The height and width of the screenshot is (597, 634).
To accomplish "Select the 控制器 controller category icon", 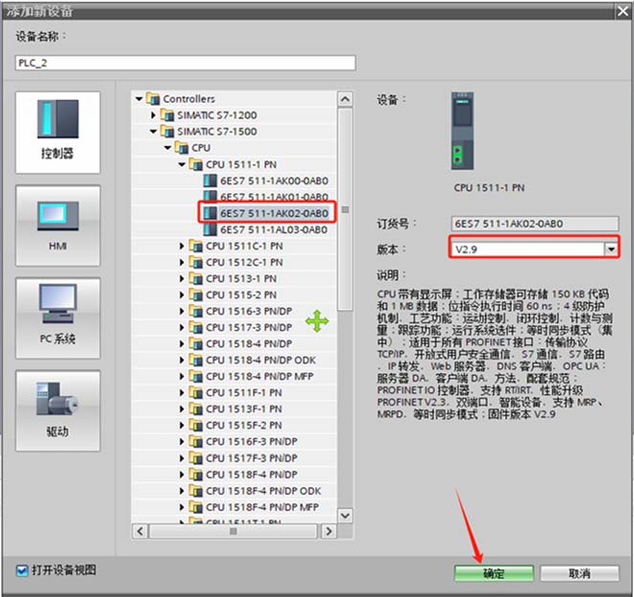I will 57,132.
